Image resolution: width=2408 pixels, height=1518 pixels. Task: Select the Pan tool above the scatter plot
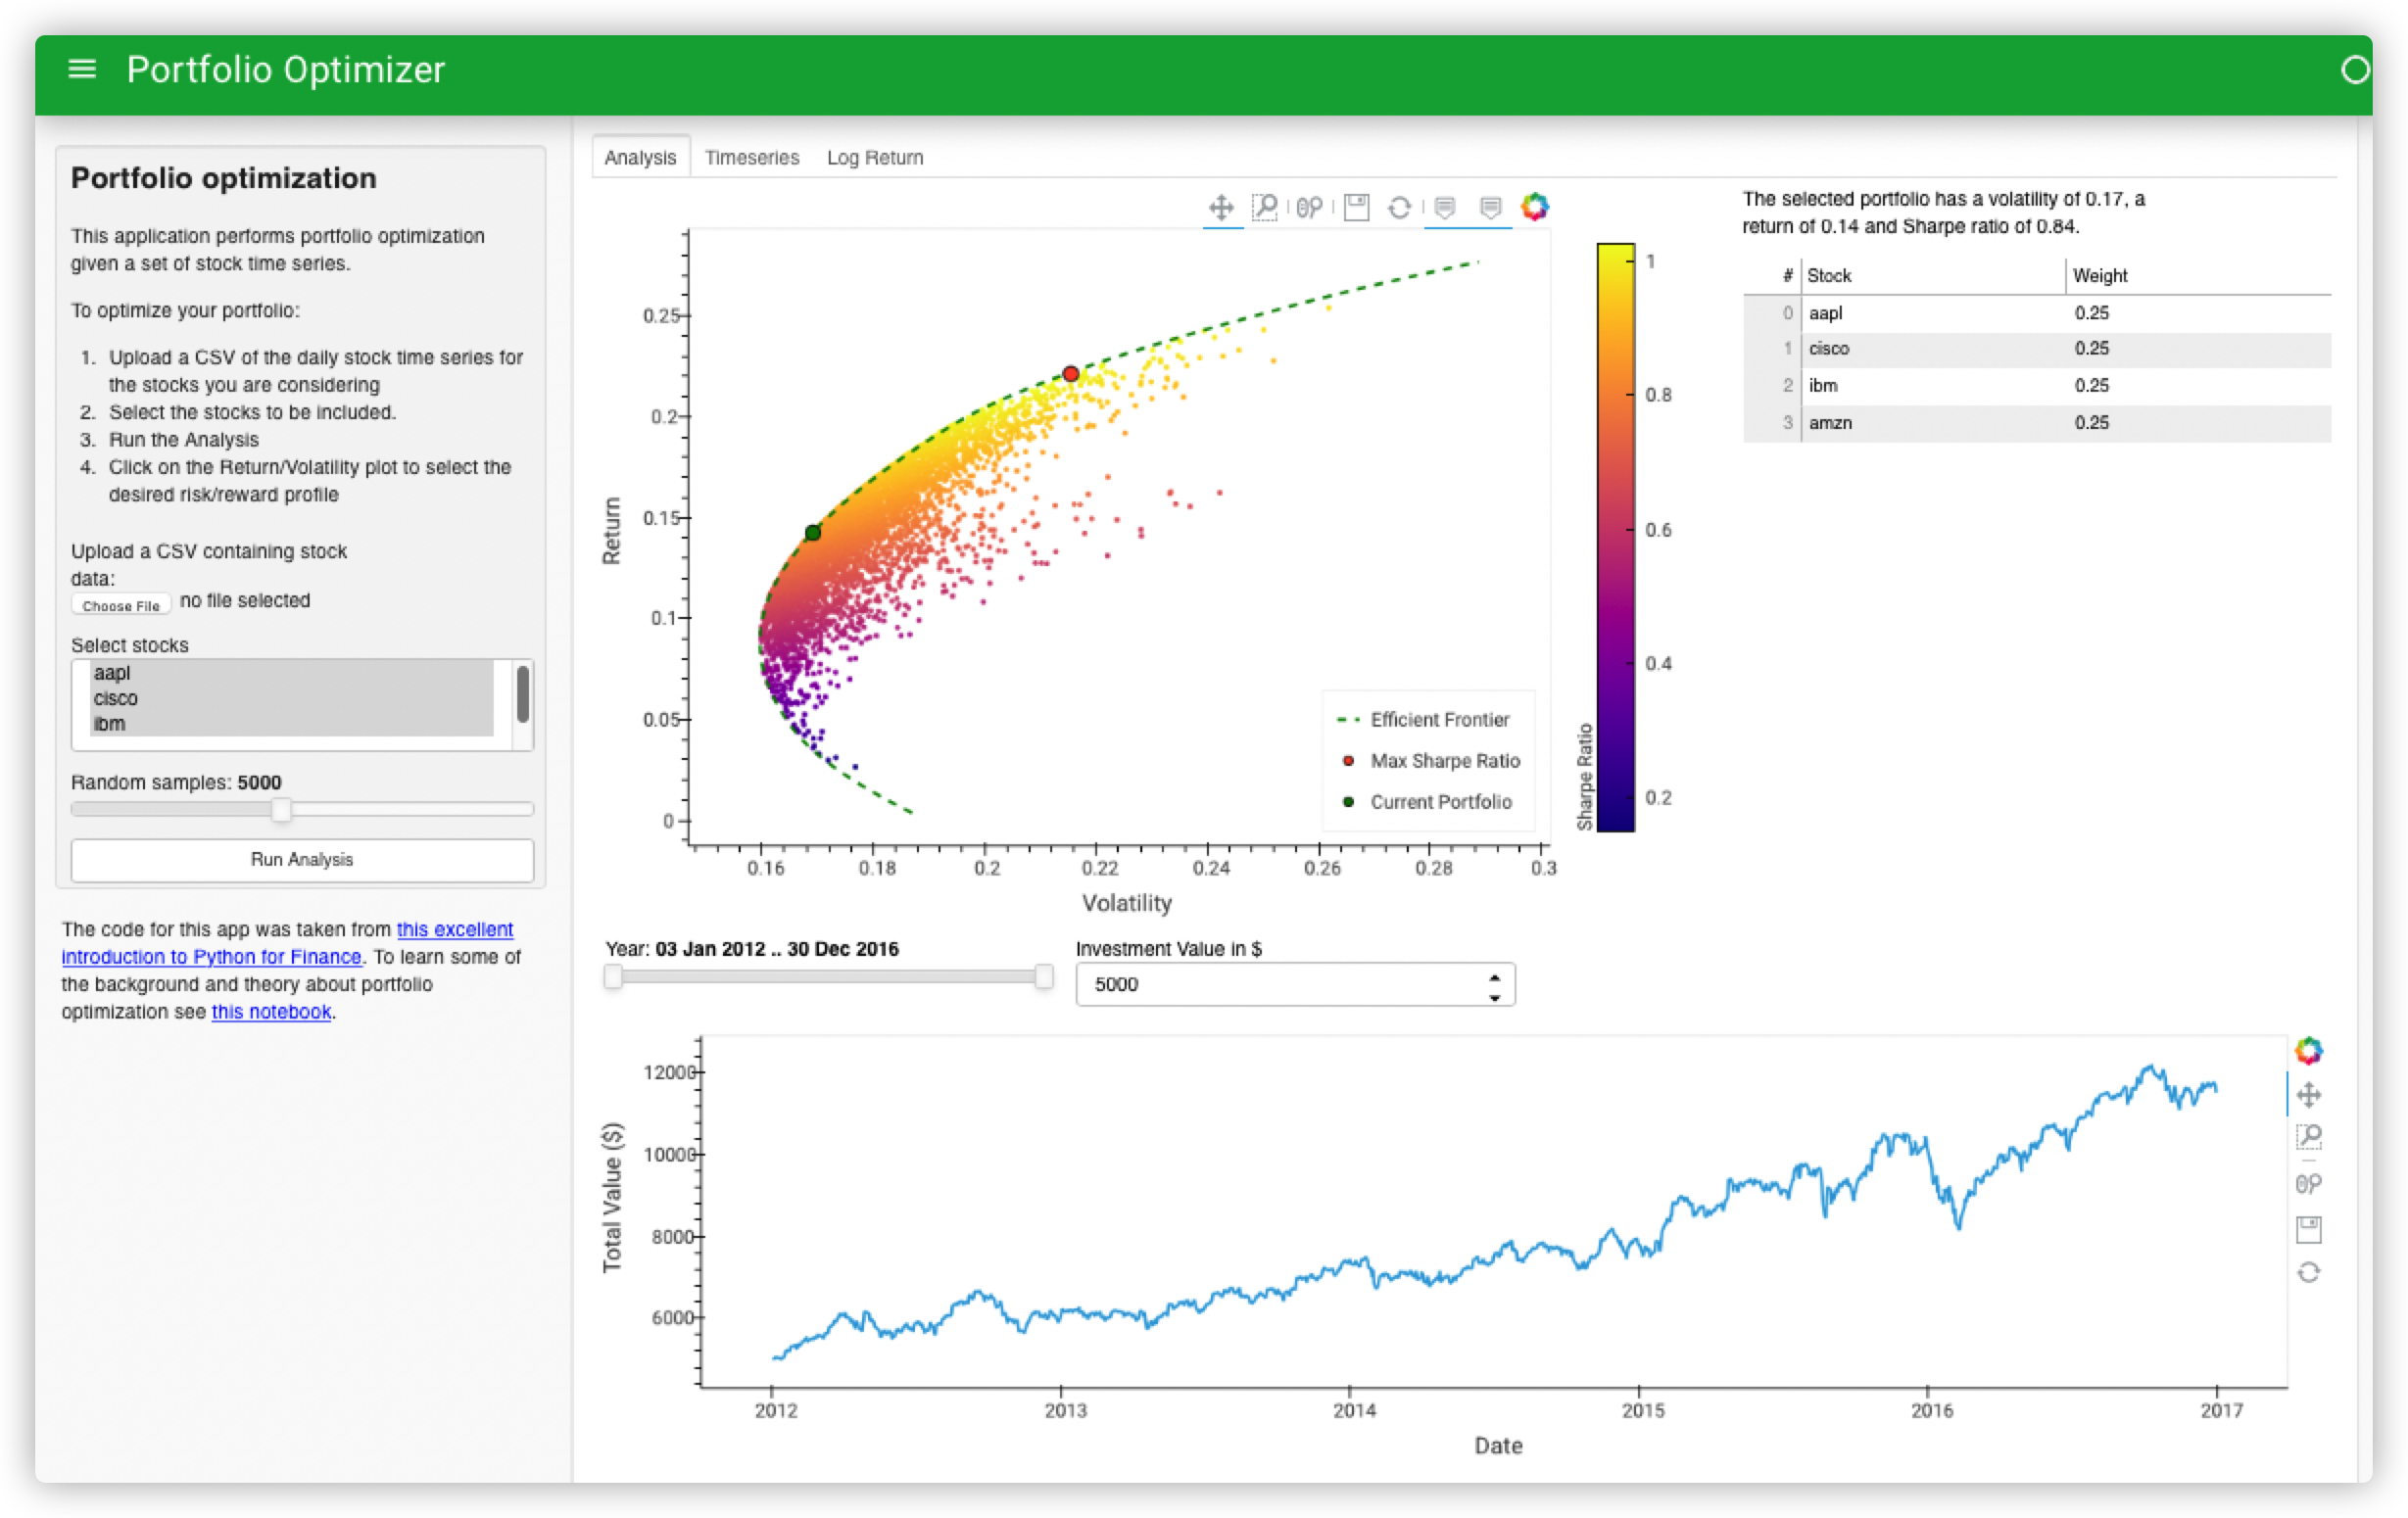pyautogui.click(x=1220, y=207)
